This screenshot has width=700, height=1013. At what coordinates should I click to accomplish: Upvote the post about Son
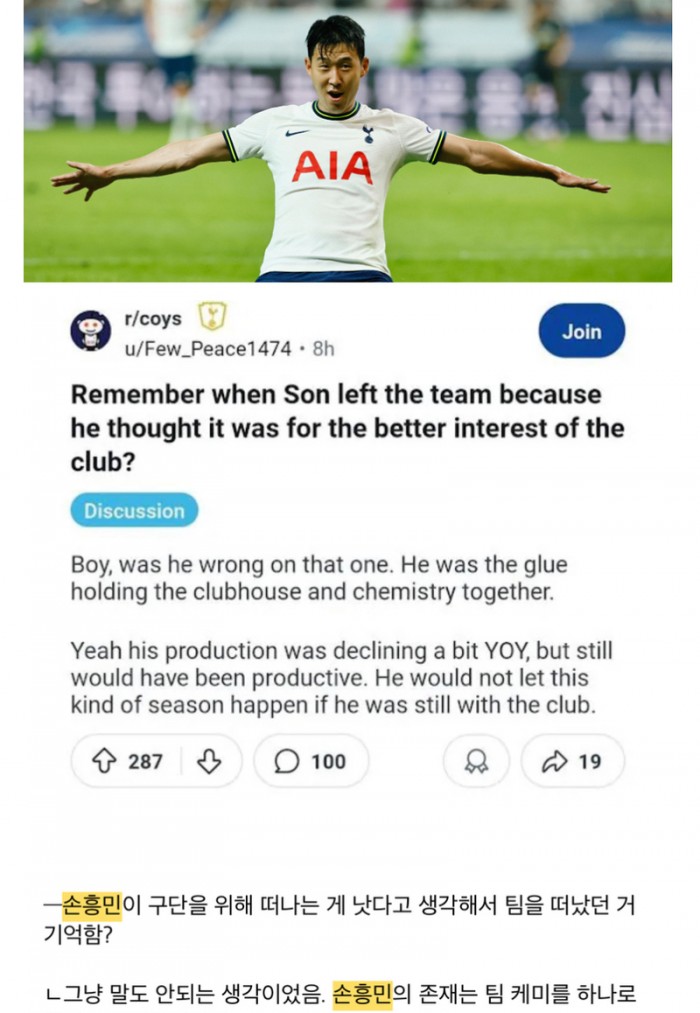105,761
